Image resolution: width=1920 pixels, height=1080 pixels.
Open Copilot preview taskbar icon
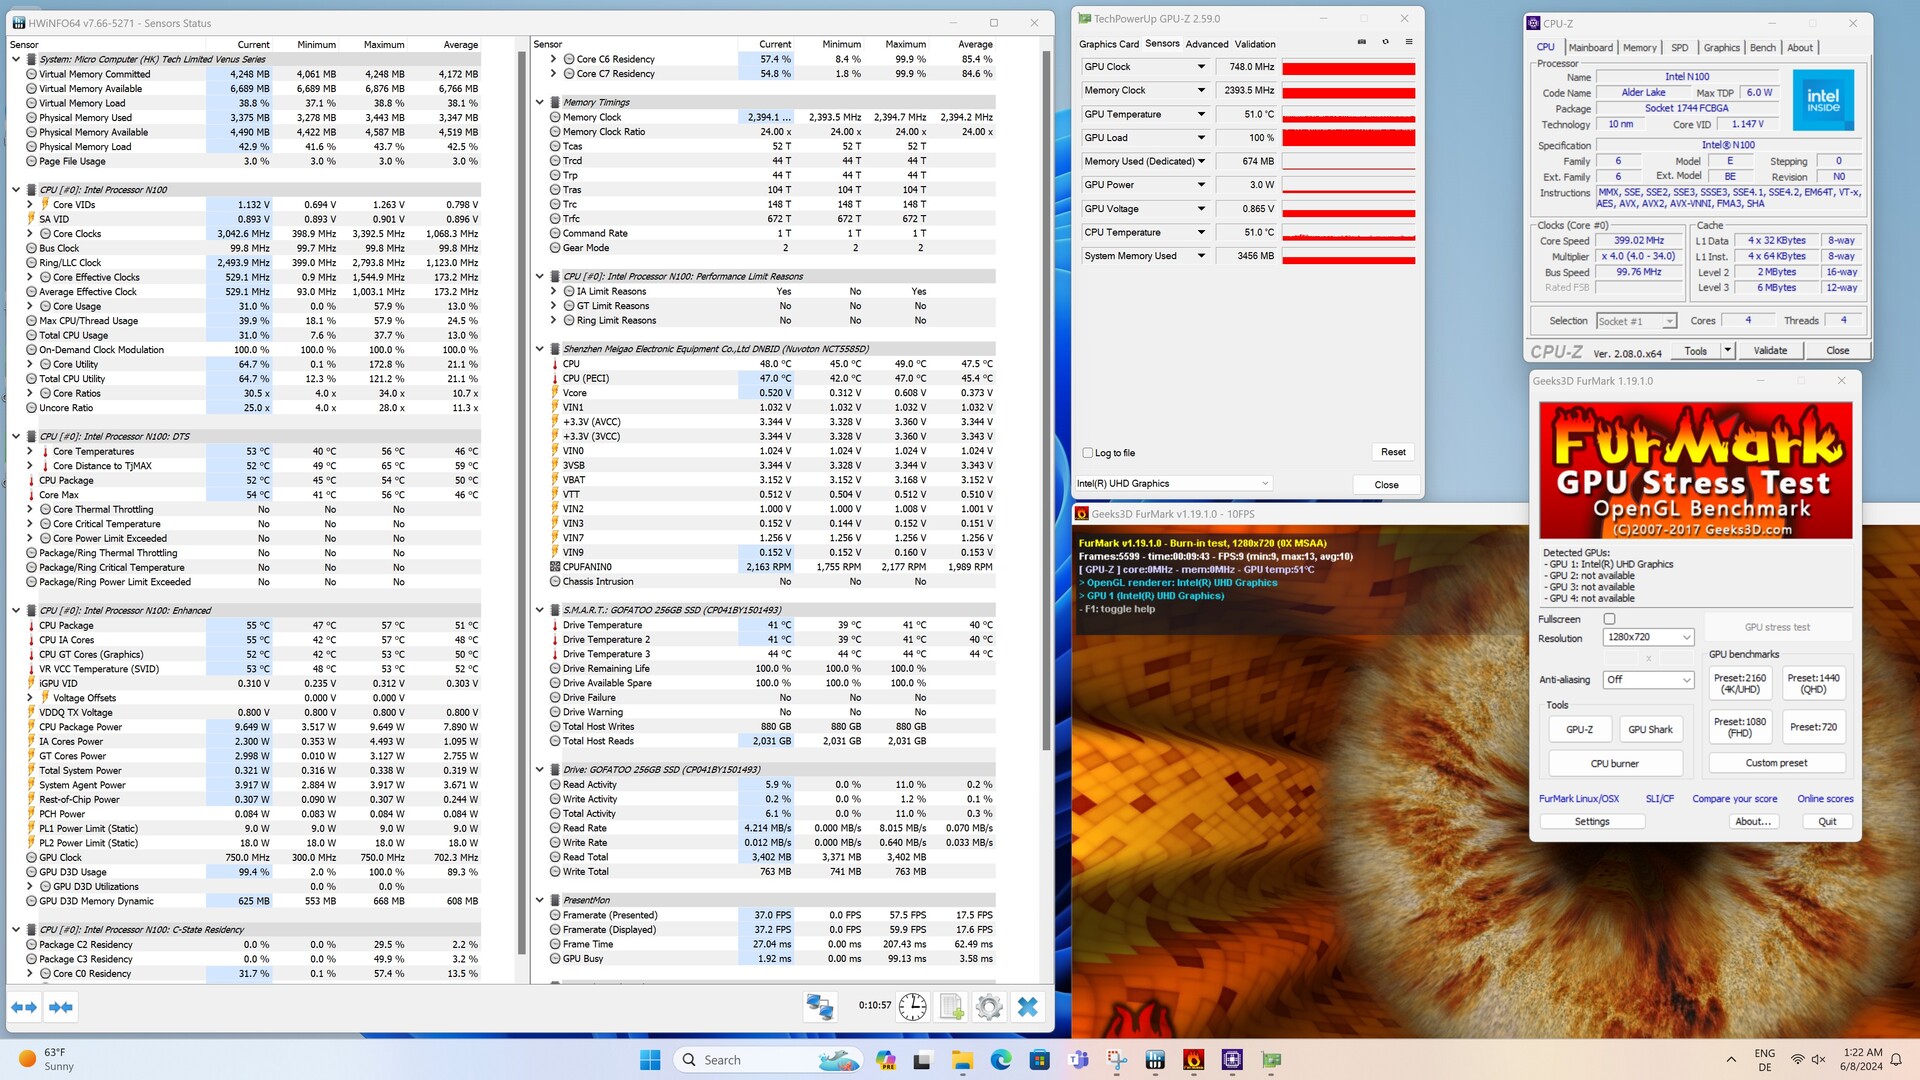[885, 1060]
